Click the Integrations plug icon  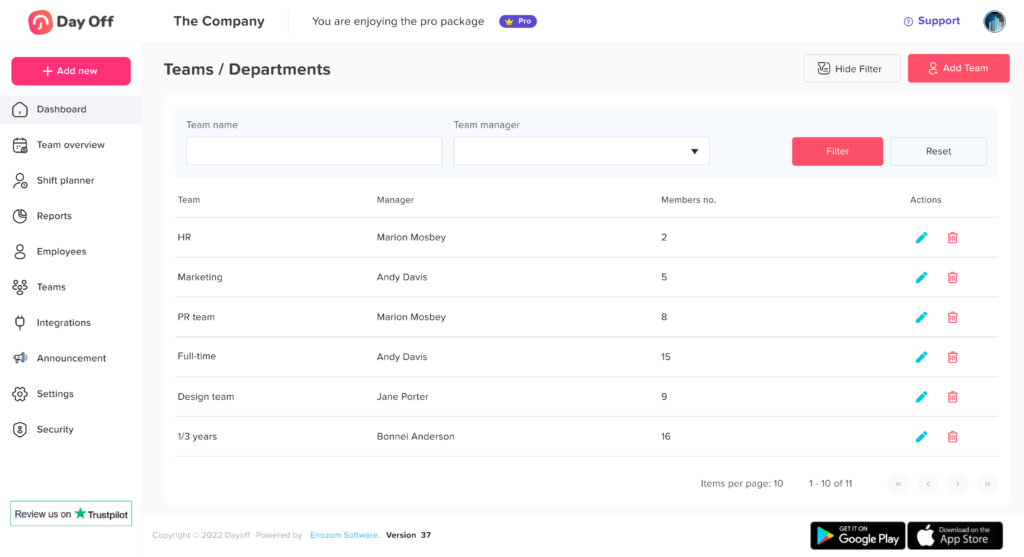[x=20, y=323]
